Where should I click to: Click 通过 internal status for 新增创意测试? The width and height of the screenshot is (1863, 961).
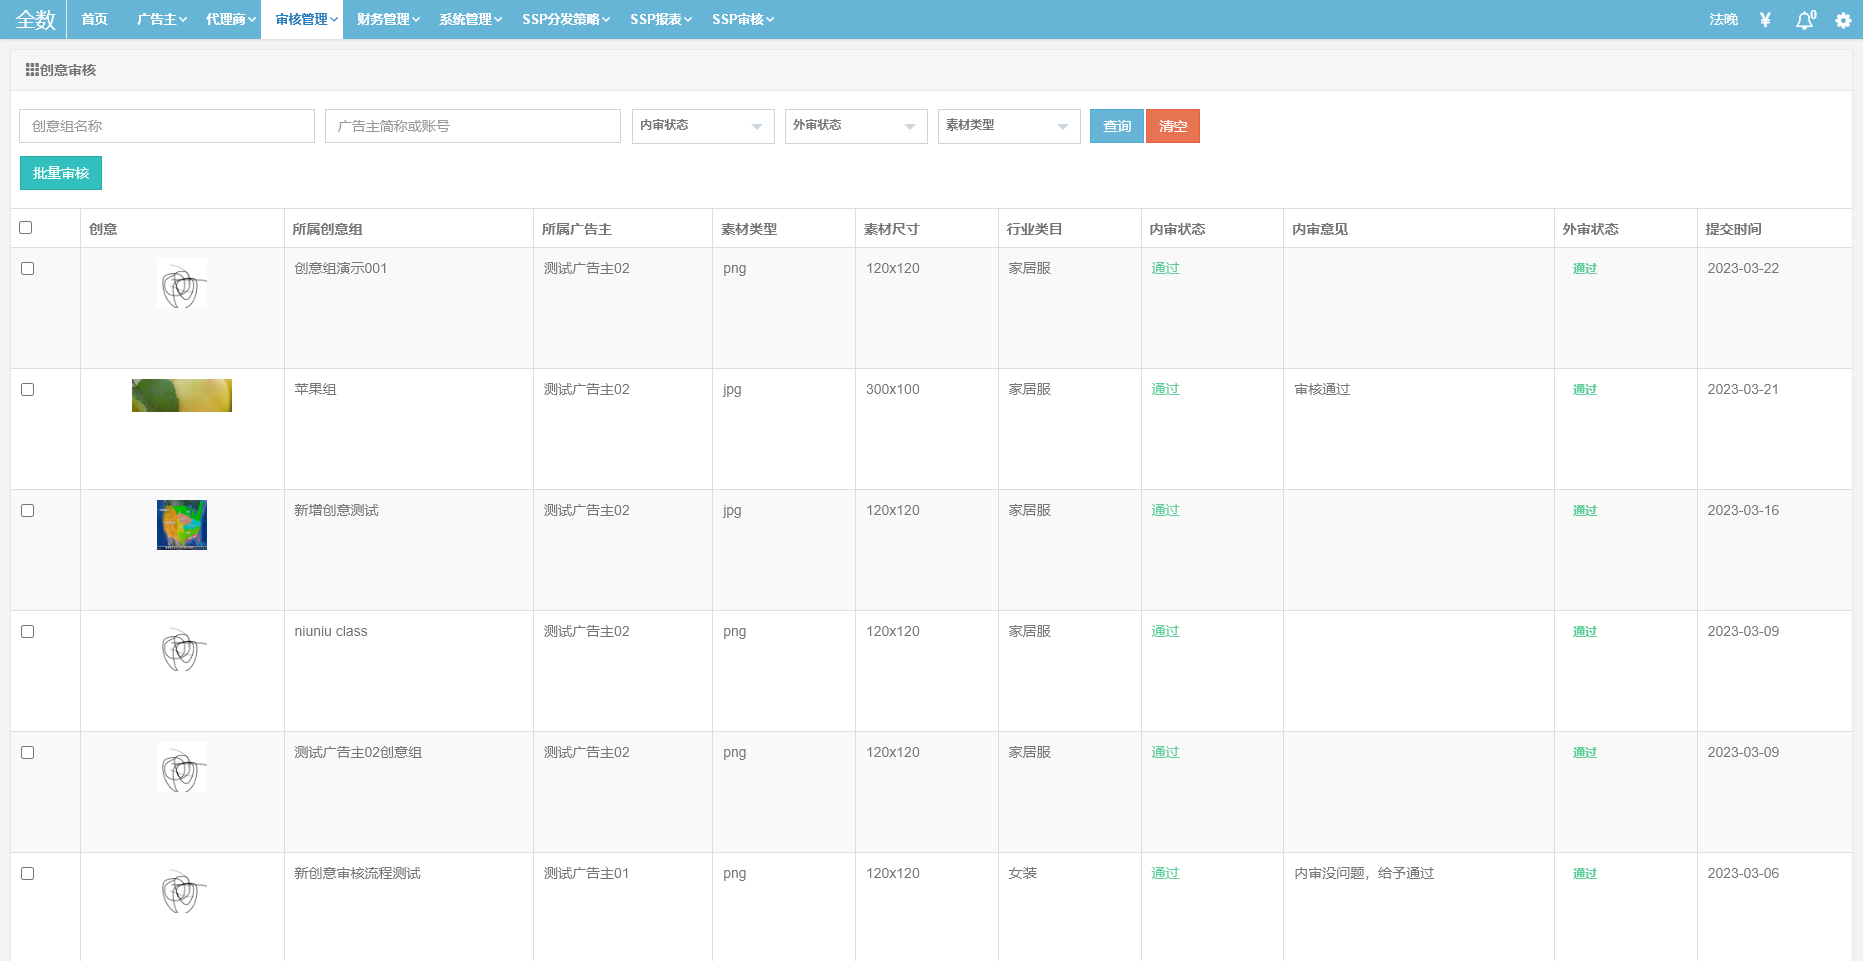tap(1165, 510)
